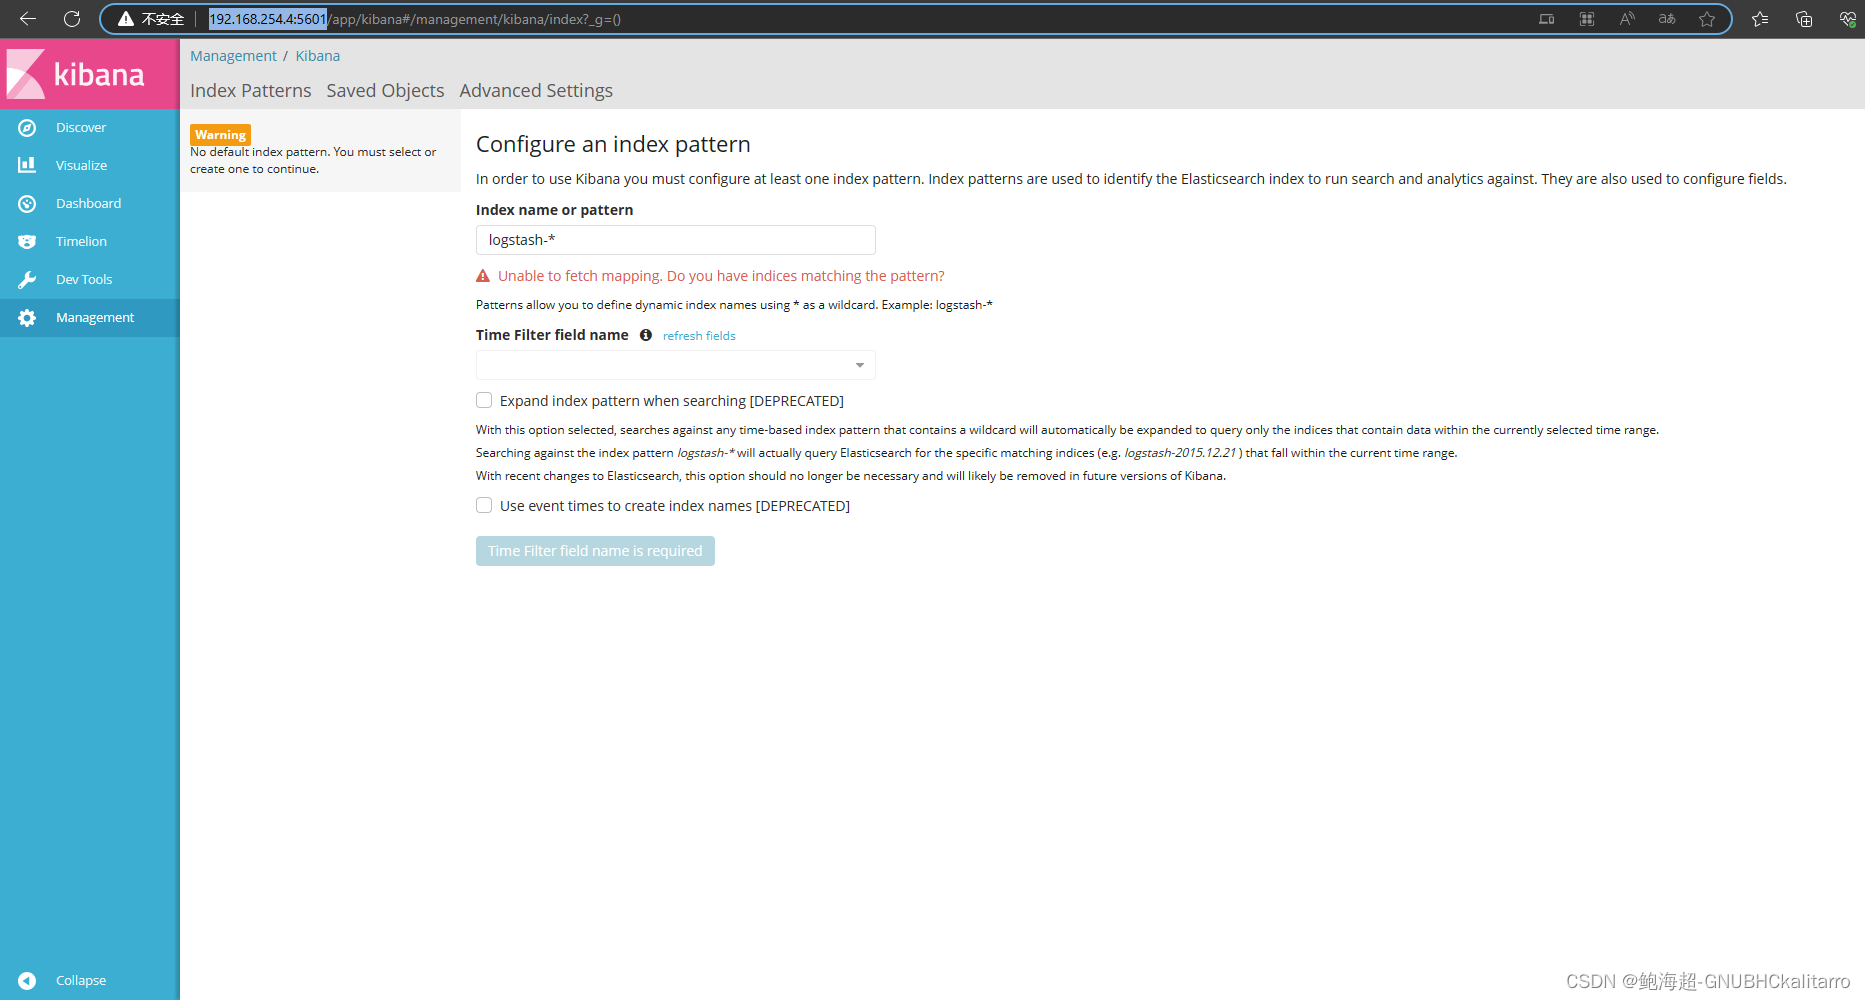Open browser favorites list icon
Image resolution: width=1865 pixels, height=1000 pixels.
pyautogui.click(x=1760, y=19)
